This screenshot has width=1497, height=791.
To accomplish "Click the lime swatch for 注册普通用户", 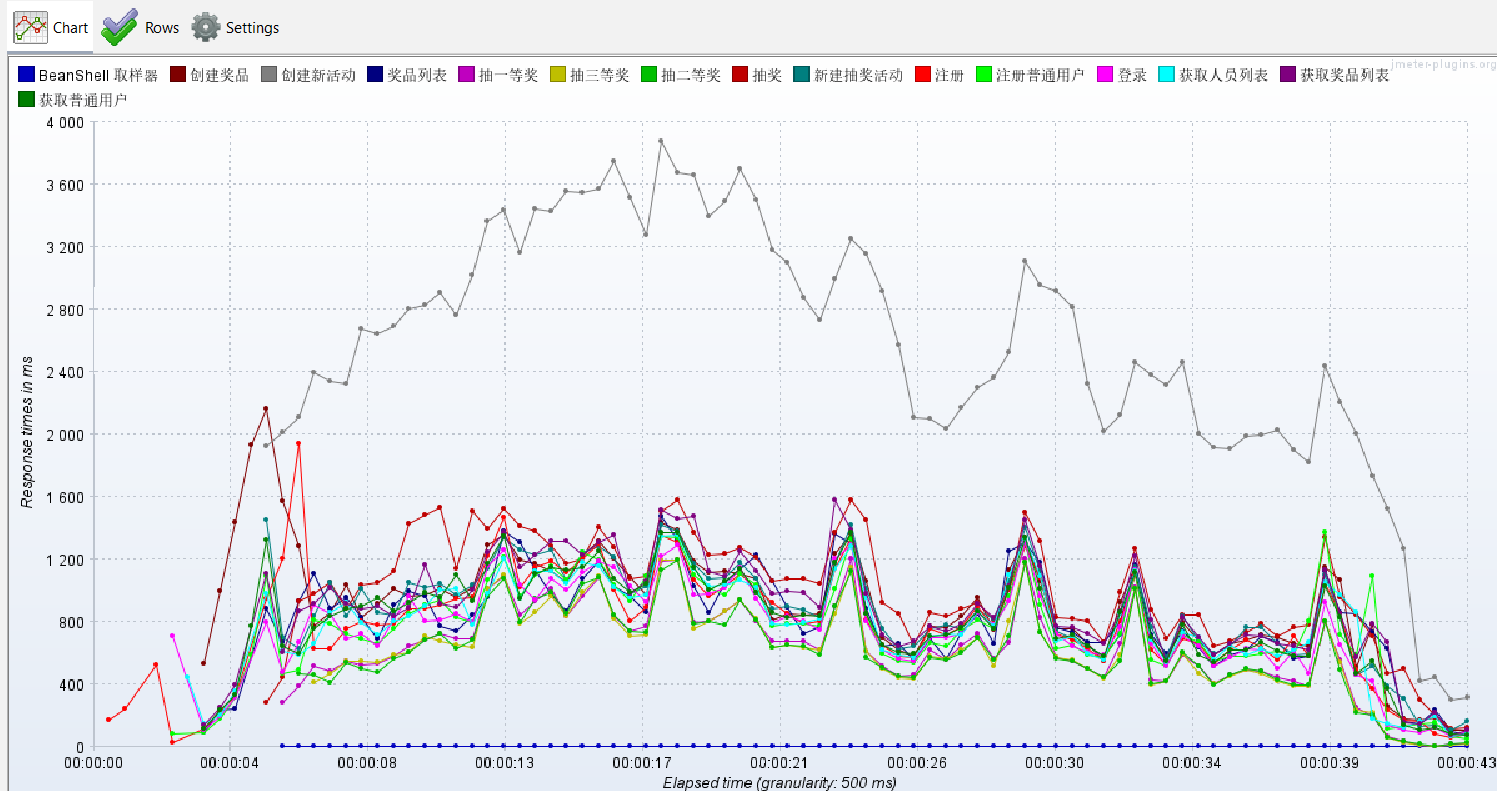I will coord(984,75).
